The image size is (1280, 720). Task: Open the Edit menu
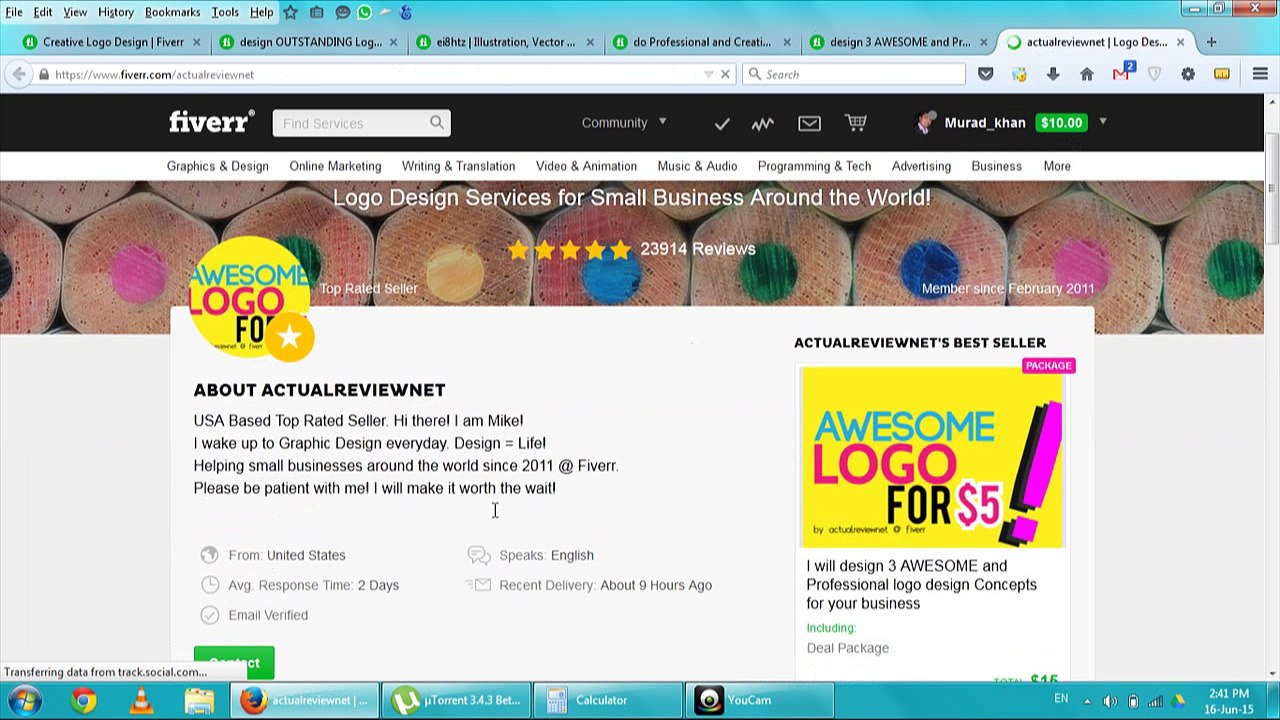pos(43,12)
